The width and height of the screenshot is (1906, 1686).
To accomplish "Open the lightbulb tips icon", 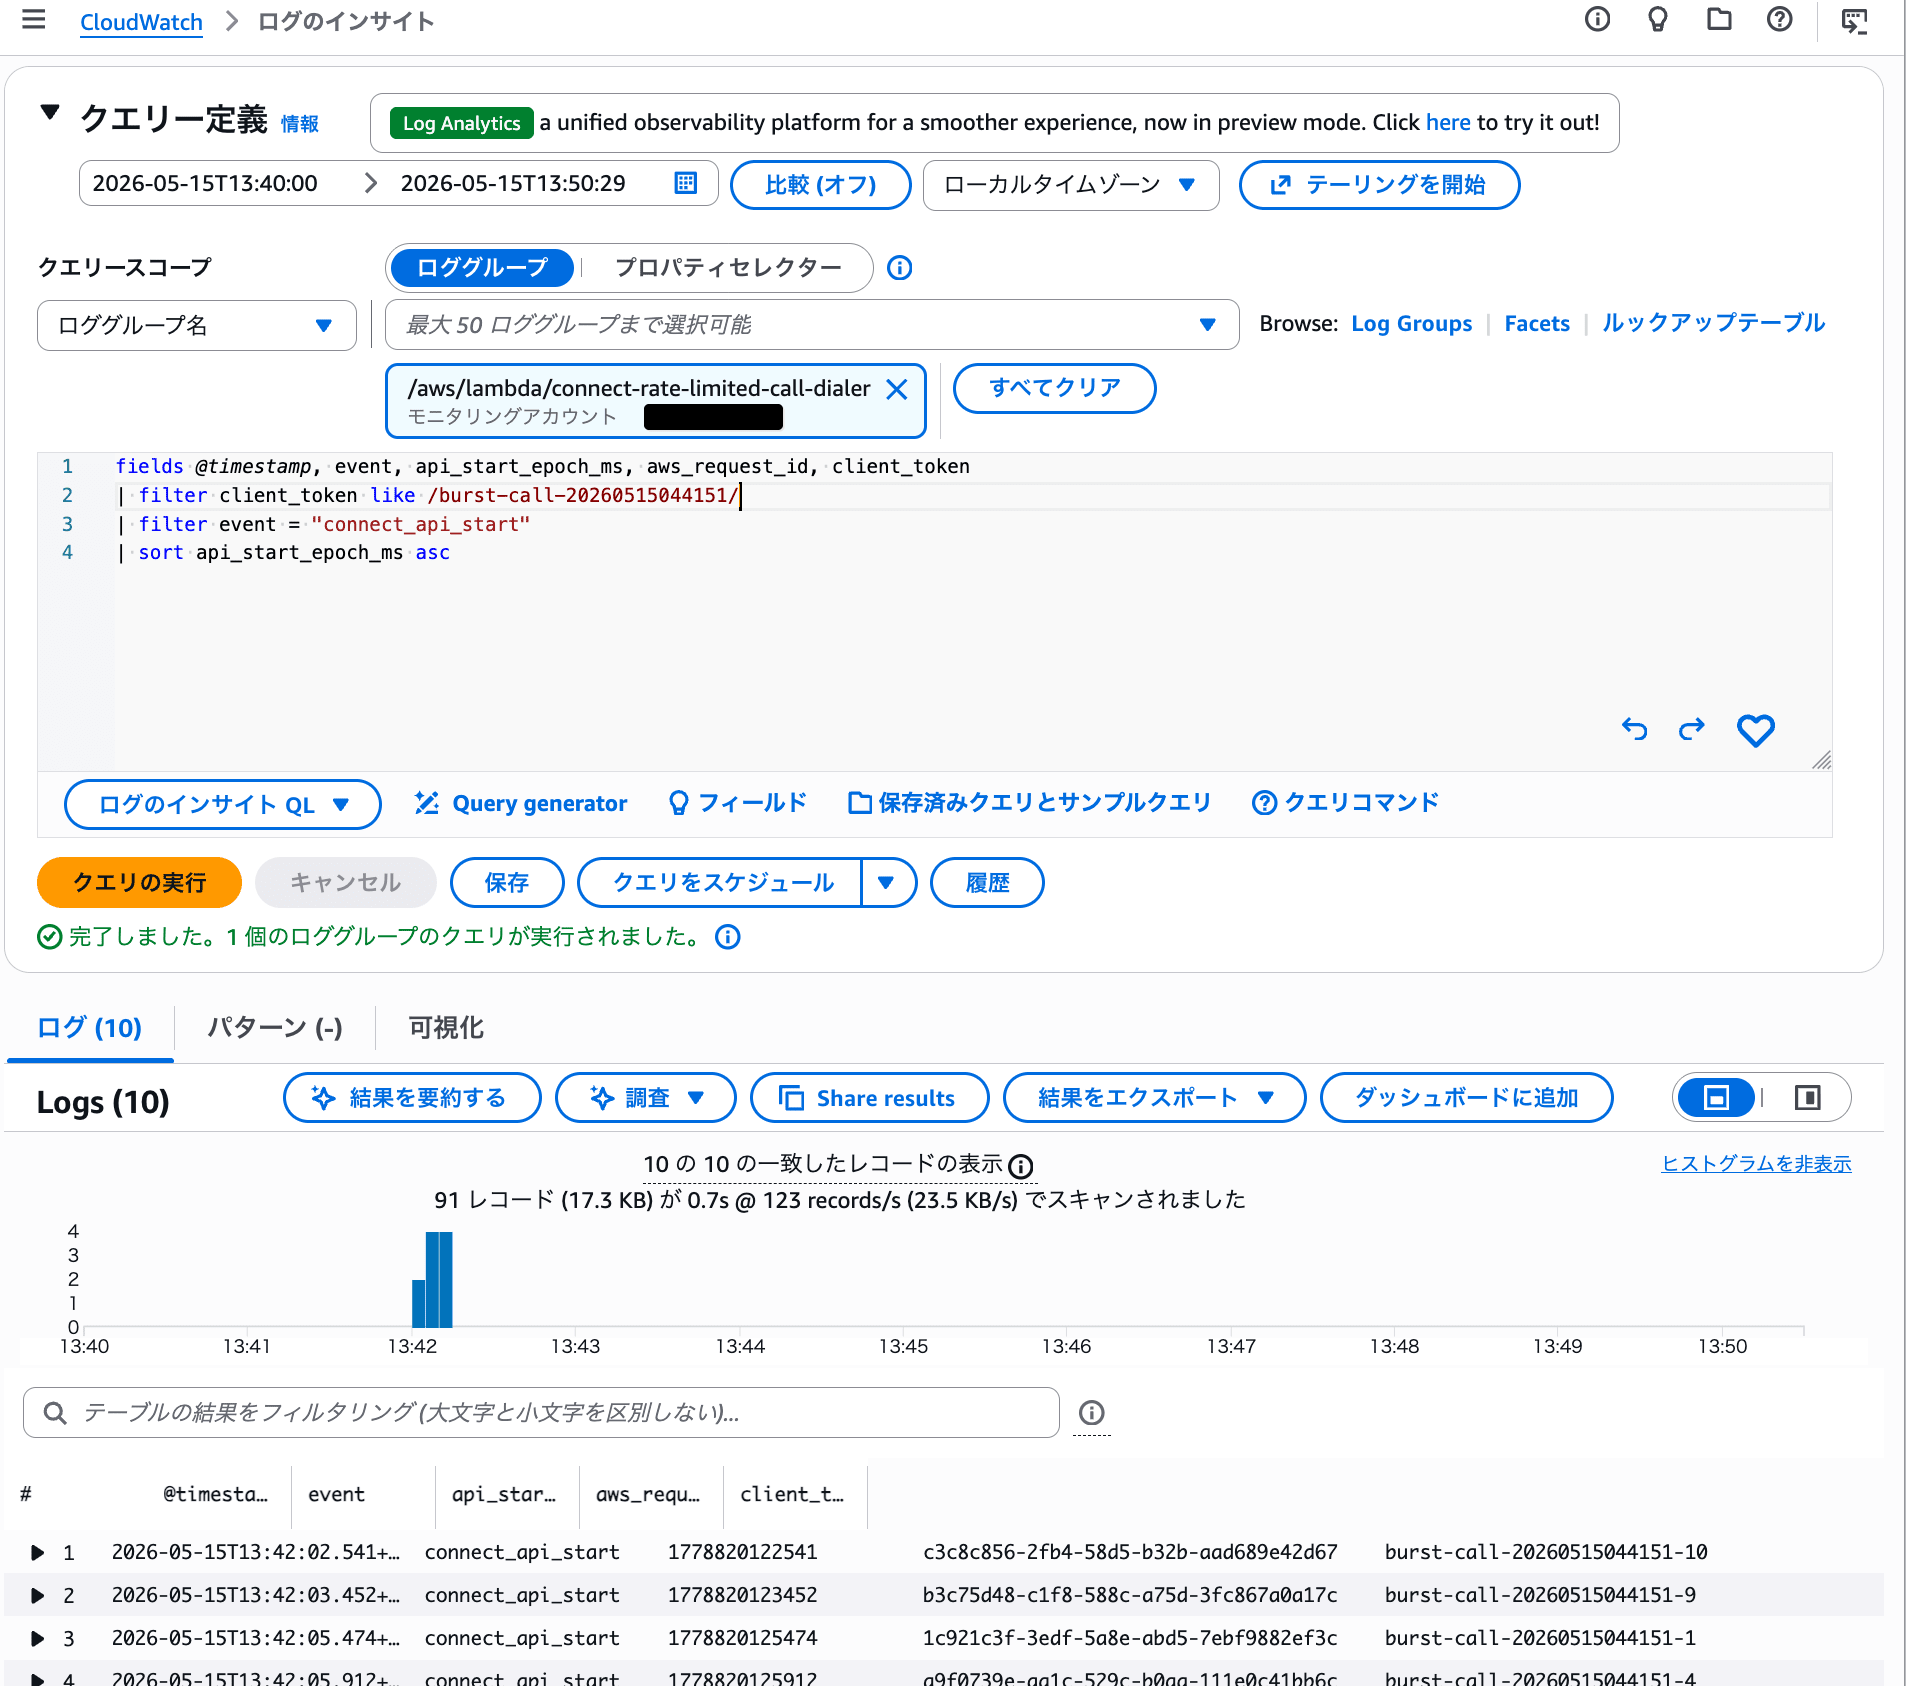I will pyautogui.click(x=1657, y=20).
